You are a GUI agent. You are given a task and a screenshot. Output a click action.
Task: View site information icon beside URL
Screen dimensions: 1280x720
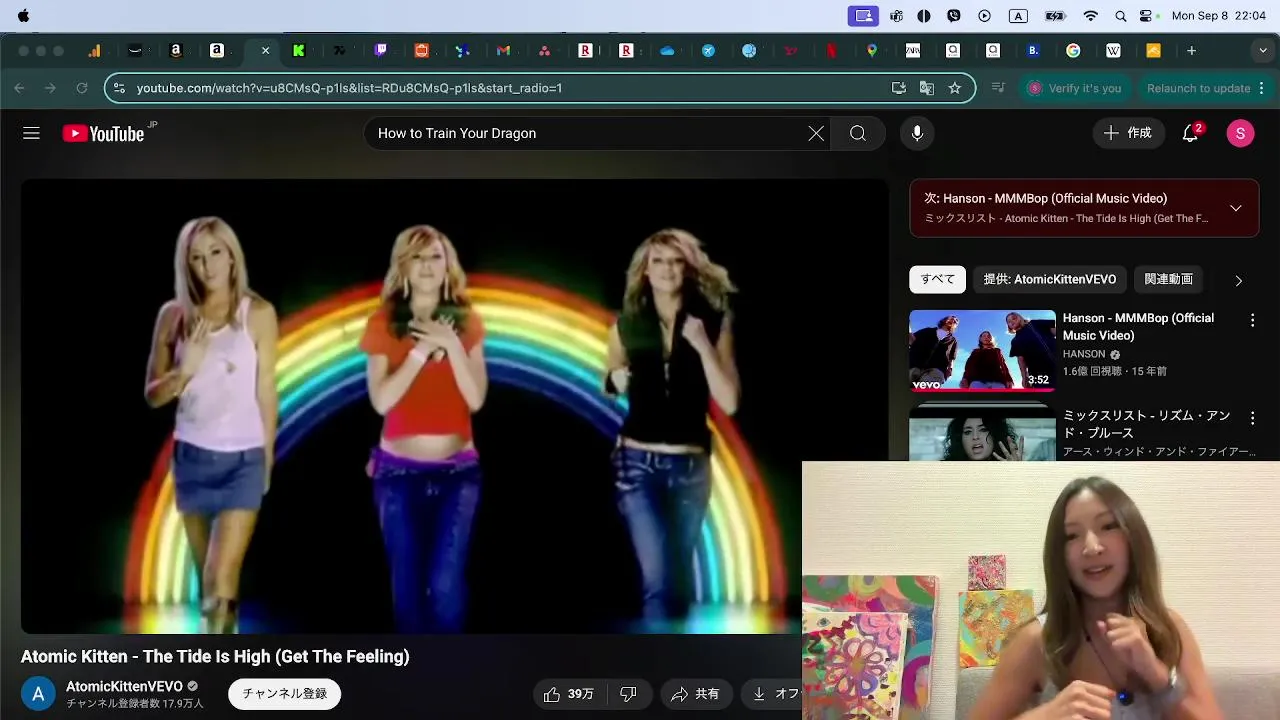pyautogui.click(x=118, y=88)
